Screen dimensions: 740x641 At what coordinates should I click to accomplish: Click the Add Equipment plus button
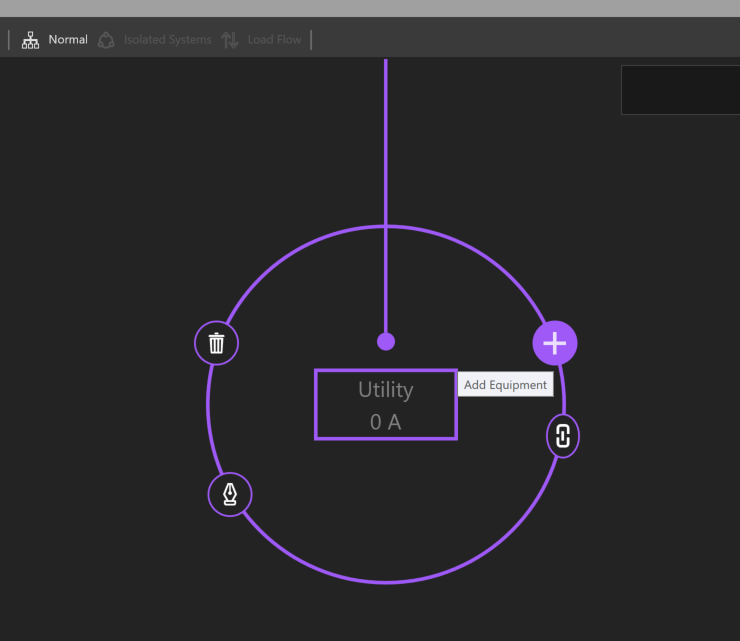coord(554,344)
